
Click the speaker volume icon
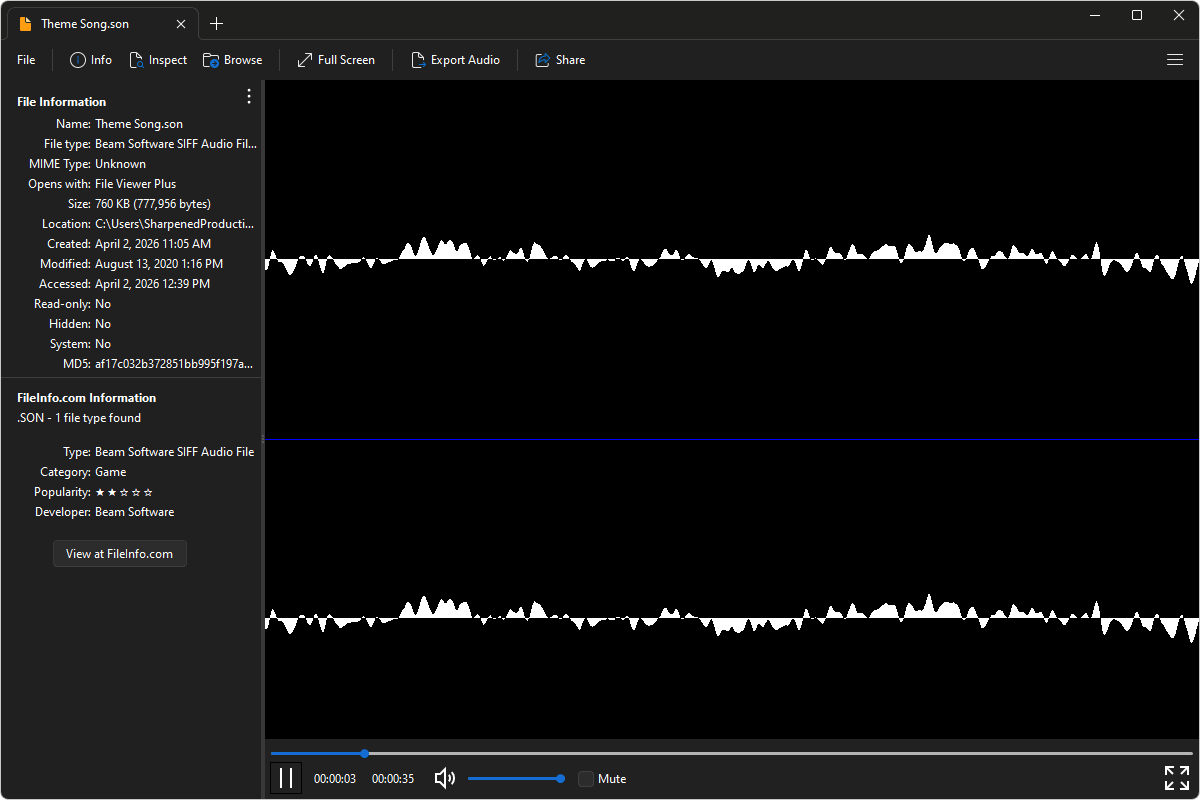[445, 778]
